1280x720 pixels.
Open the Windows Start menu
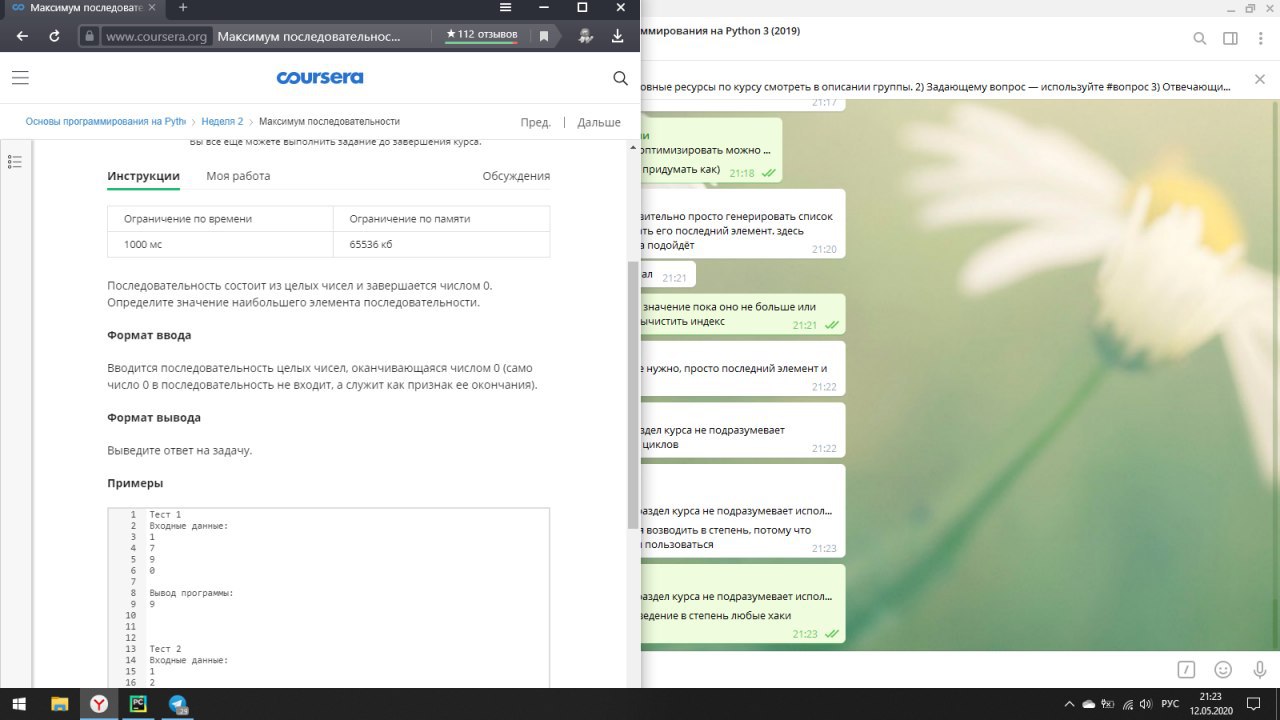(x=19, y=704)
